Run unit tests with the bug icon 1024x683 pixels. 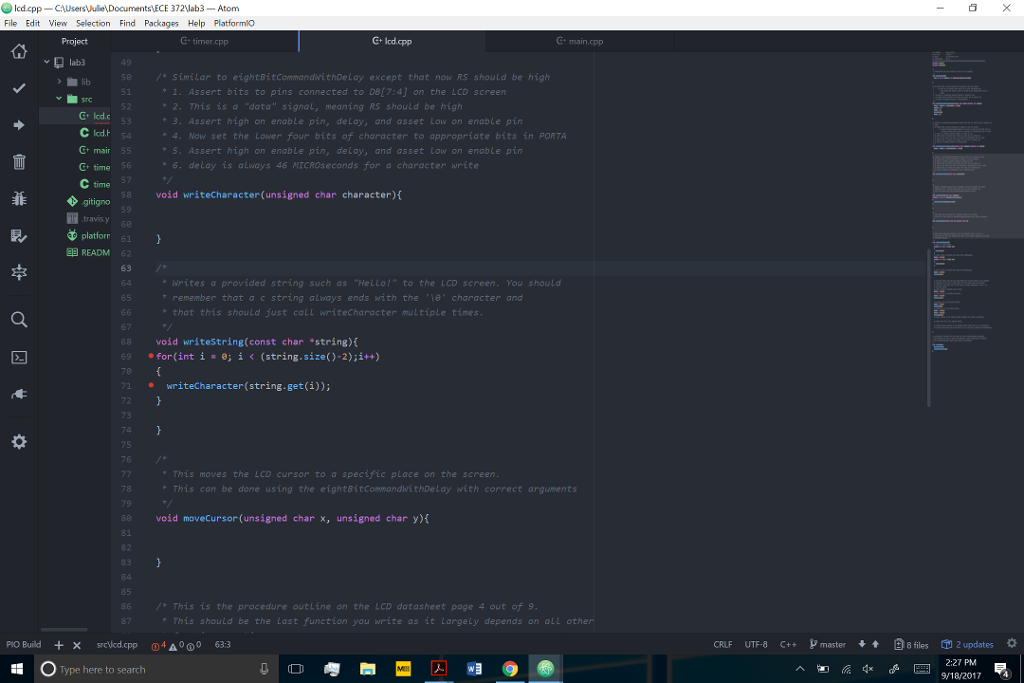pyautogui.click(x=18, y=199)
